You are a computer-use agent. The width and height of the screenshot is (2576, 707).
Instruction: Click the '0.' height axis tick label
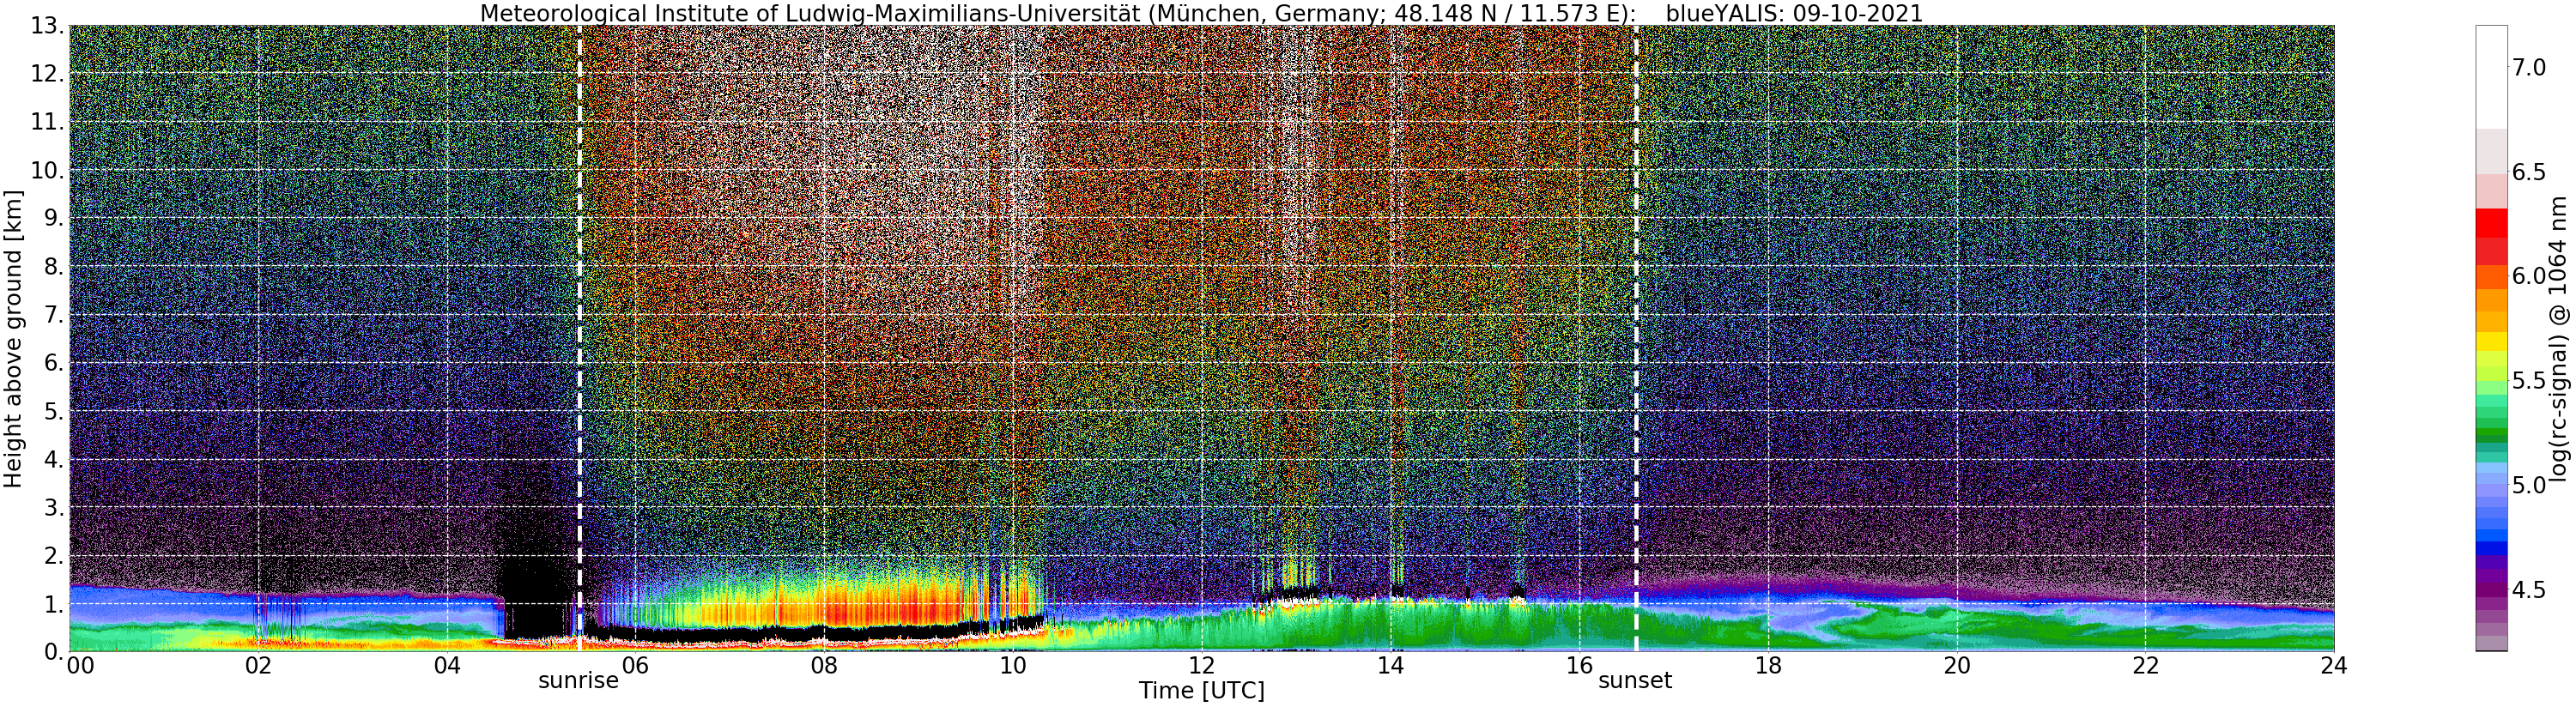[52, 652]
